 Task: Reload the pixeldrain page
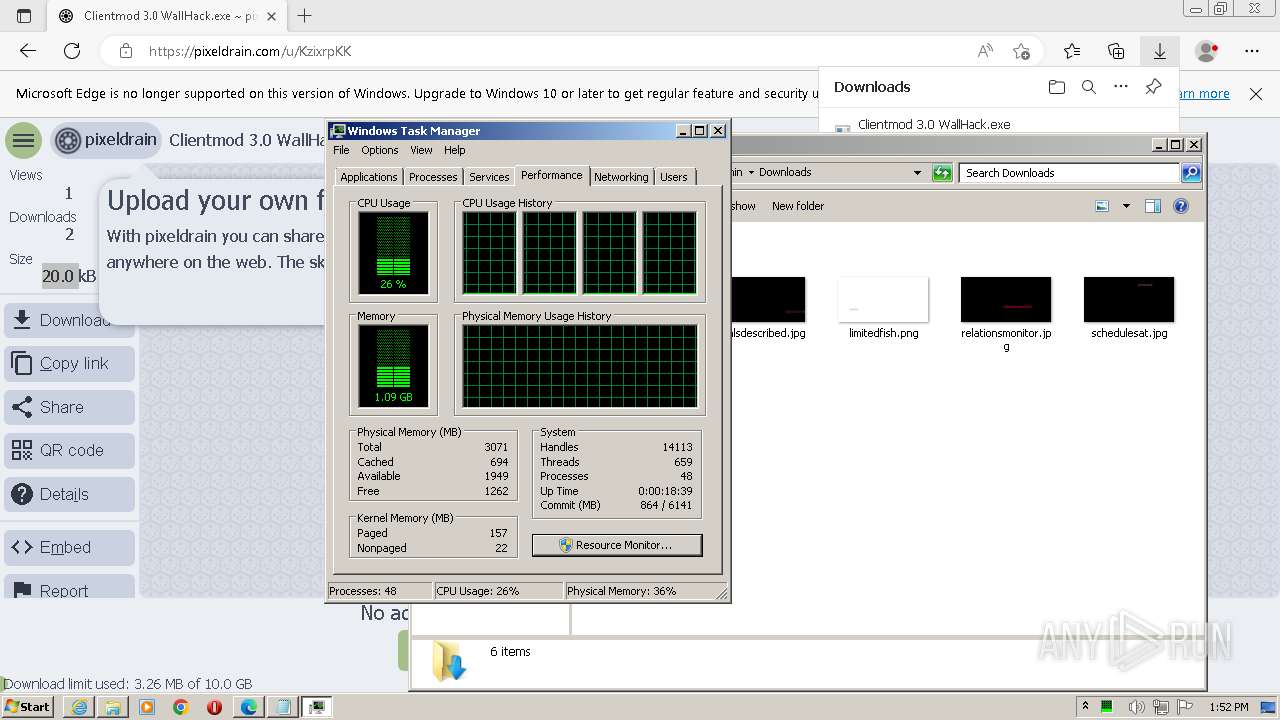72,51
